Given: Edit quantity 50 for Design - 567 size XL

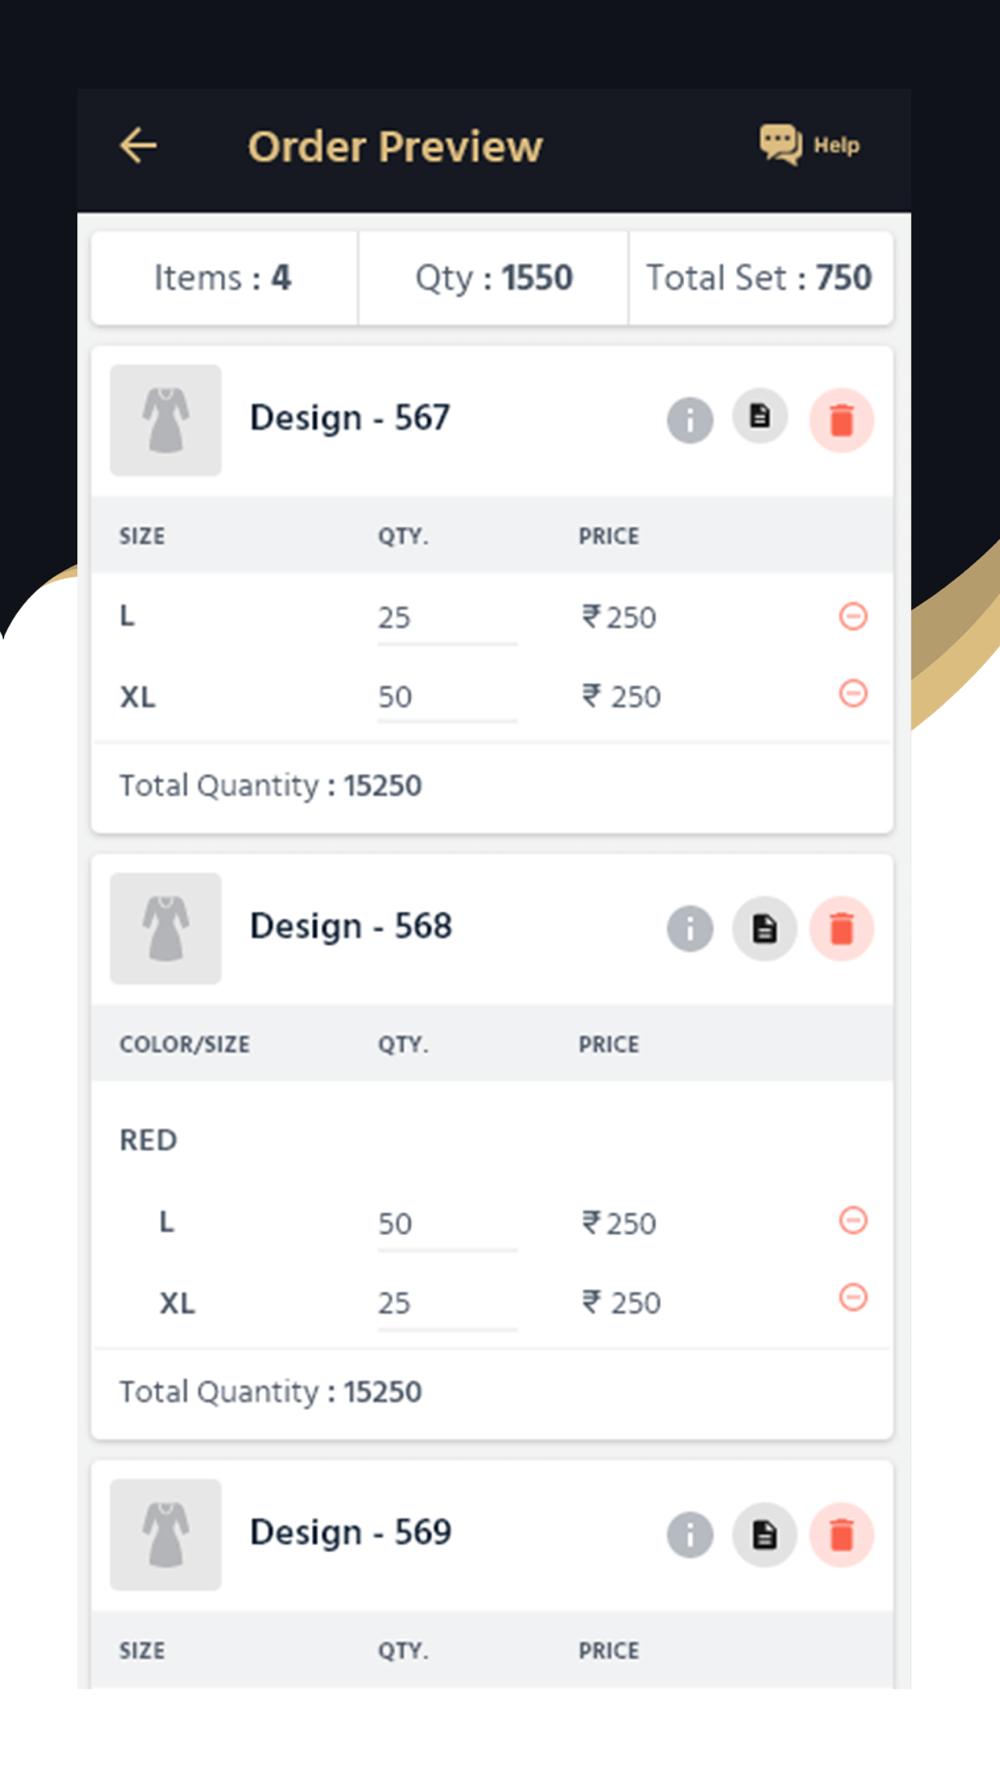Looking at the screenshot, I should (x=447, y=698).
